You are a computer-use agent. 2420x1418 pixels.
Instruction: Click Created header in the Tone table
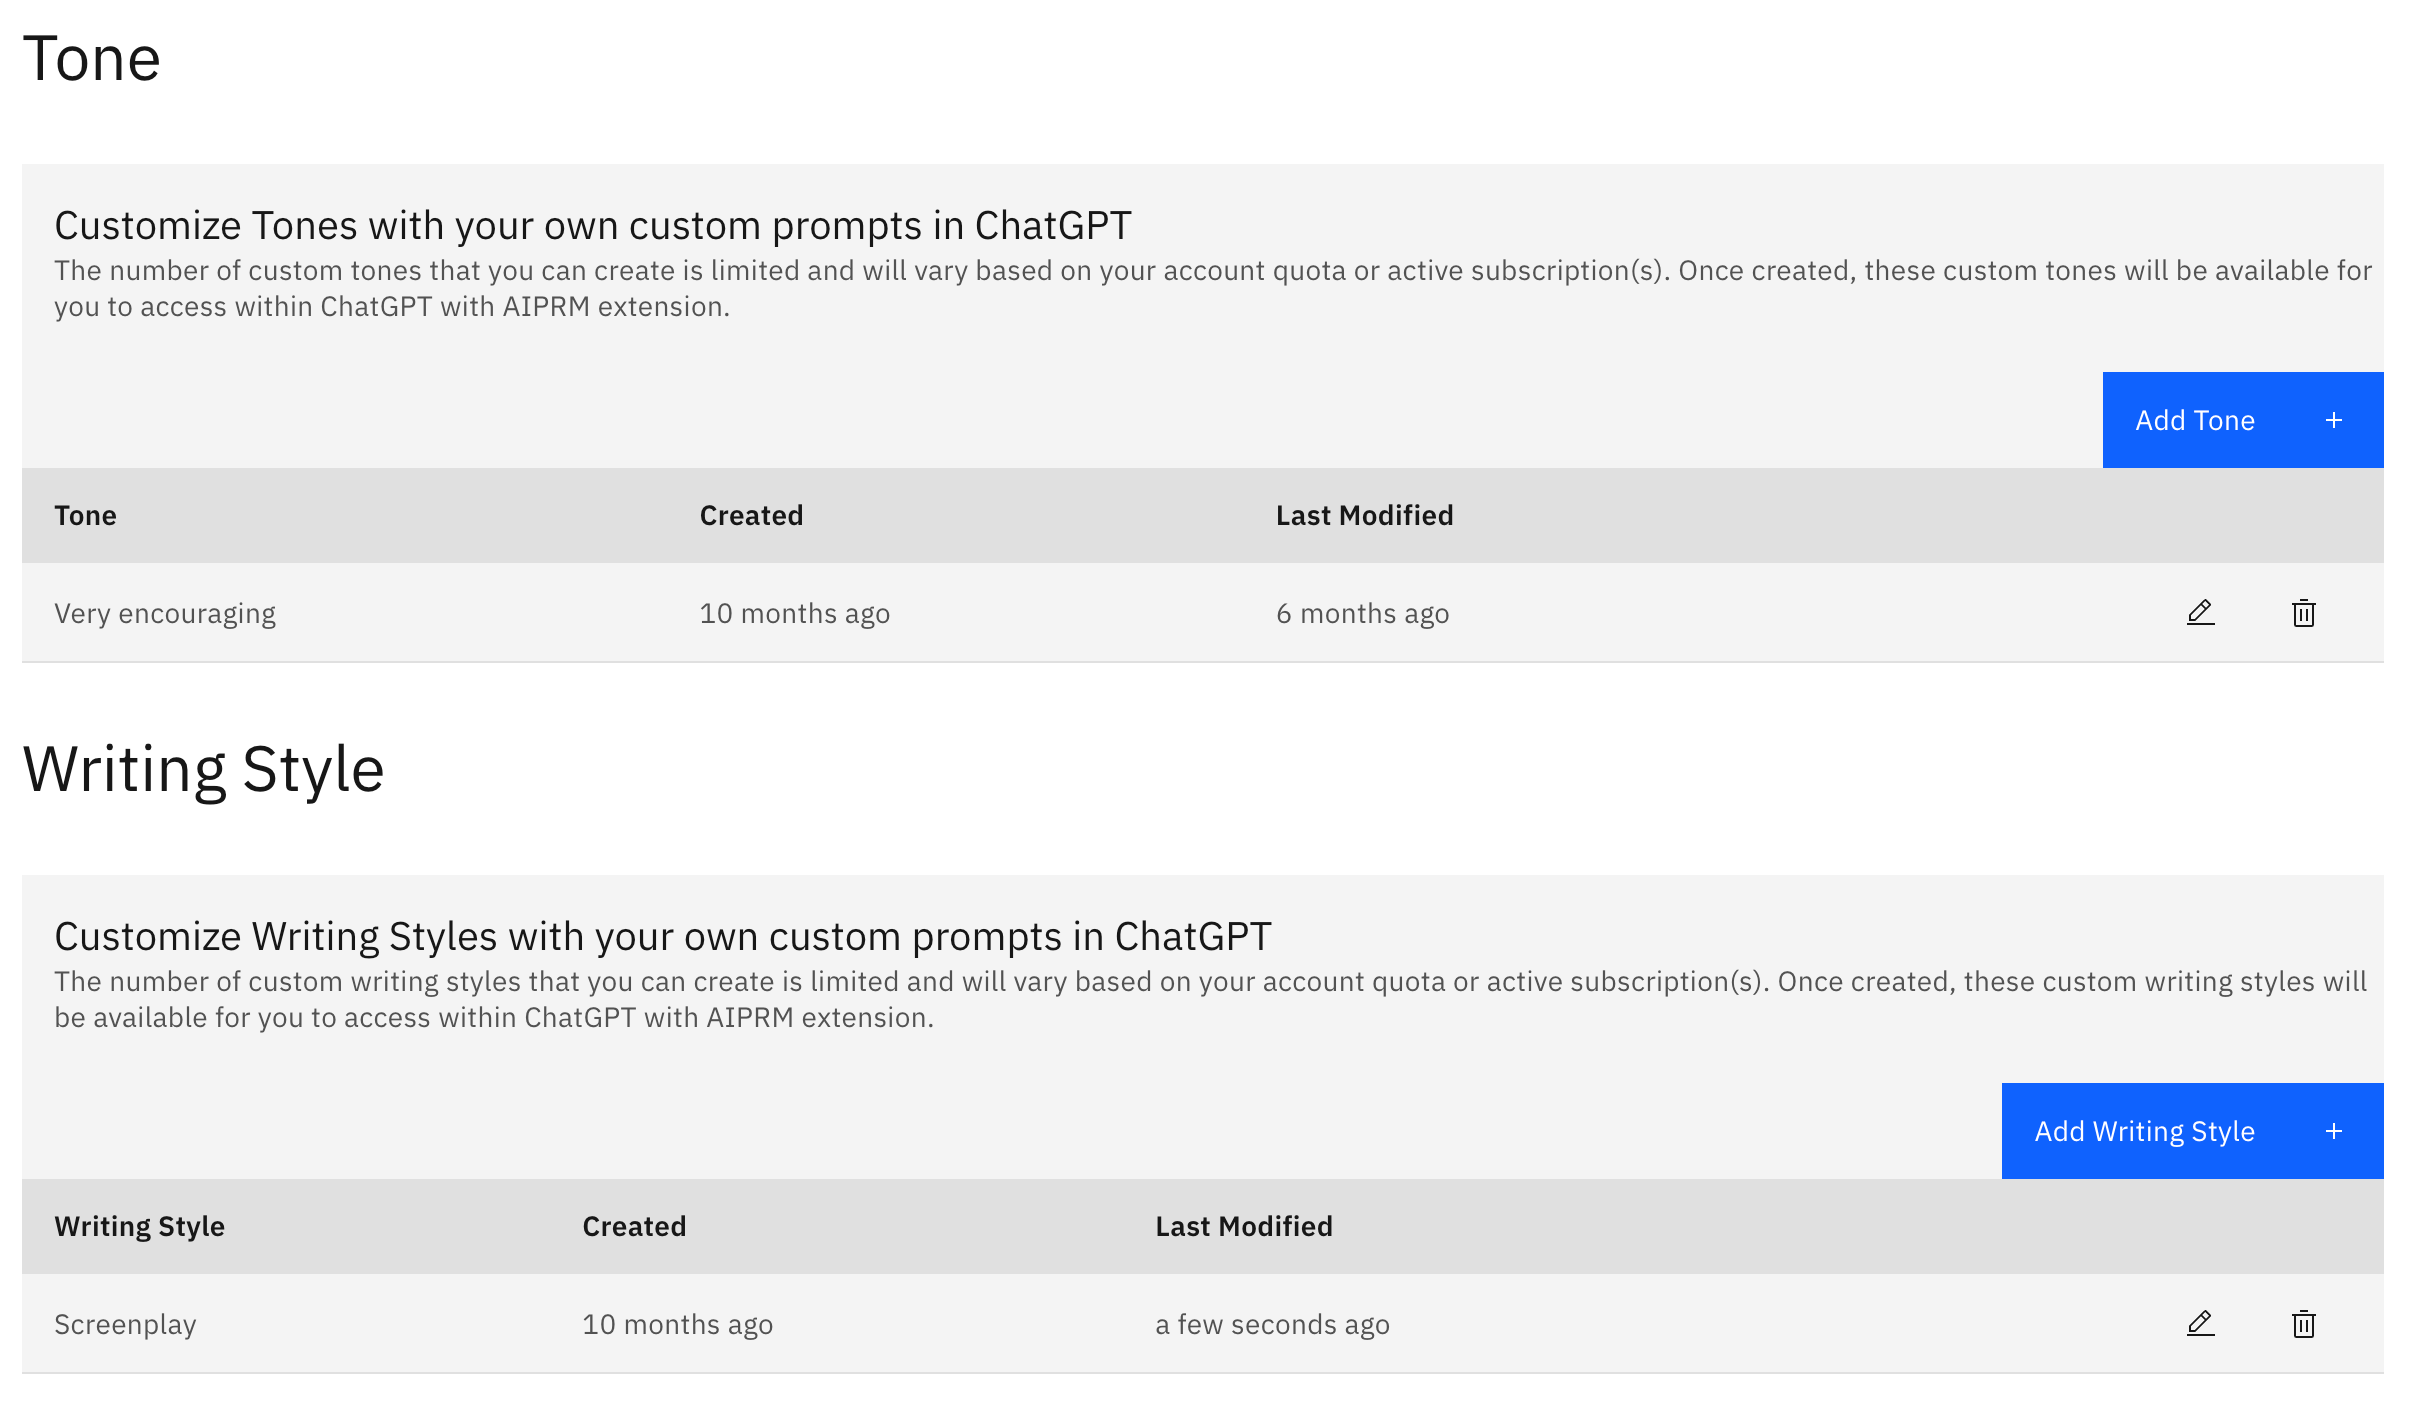point(751,515)
